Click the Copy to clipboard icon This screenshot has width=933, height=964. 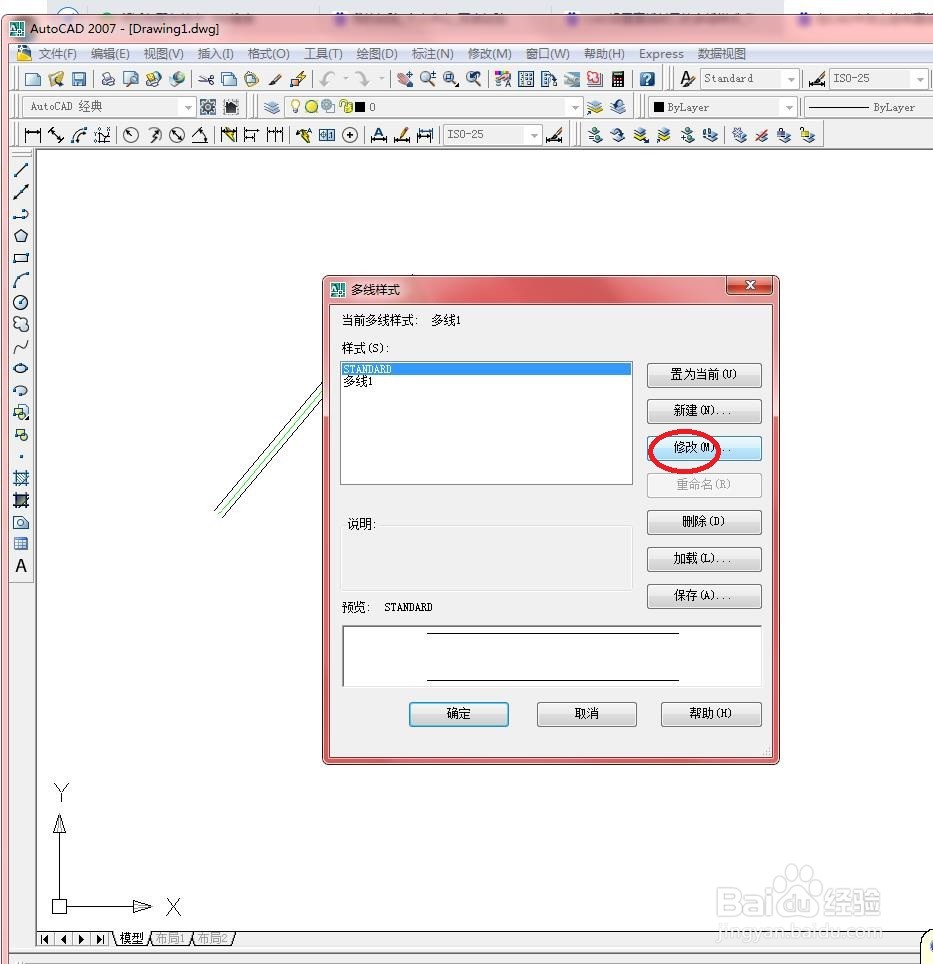click(x=229, y=79)
